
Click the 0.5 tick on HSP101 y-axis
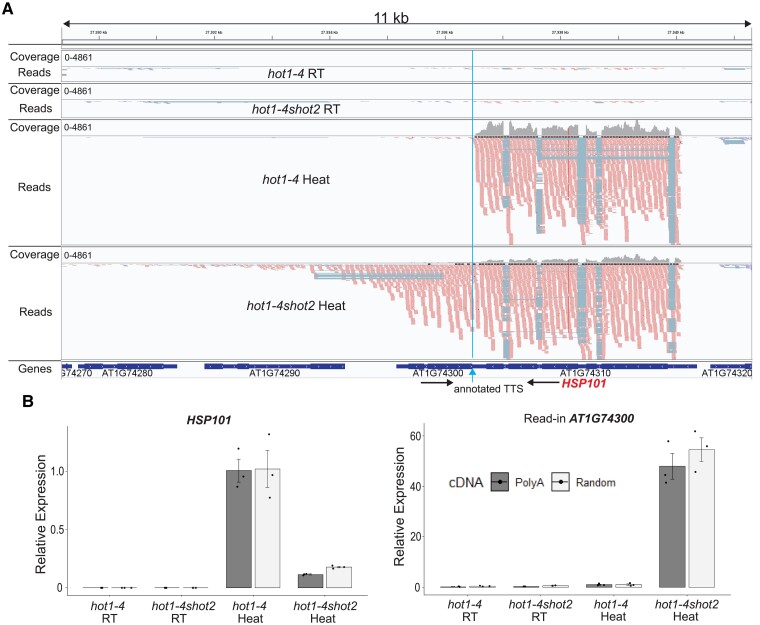[56, 529]
